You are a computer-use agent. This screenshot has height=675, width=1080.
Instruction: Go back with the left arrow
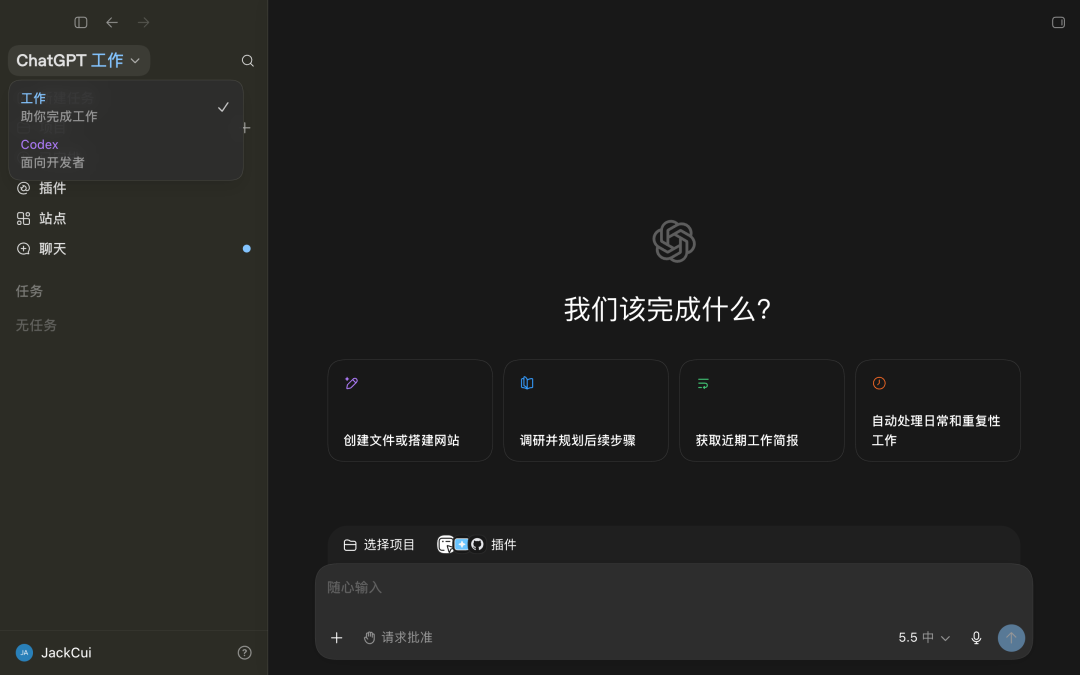click(112, 23)
